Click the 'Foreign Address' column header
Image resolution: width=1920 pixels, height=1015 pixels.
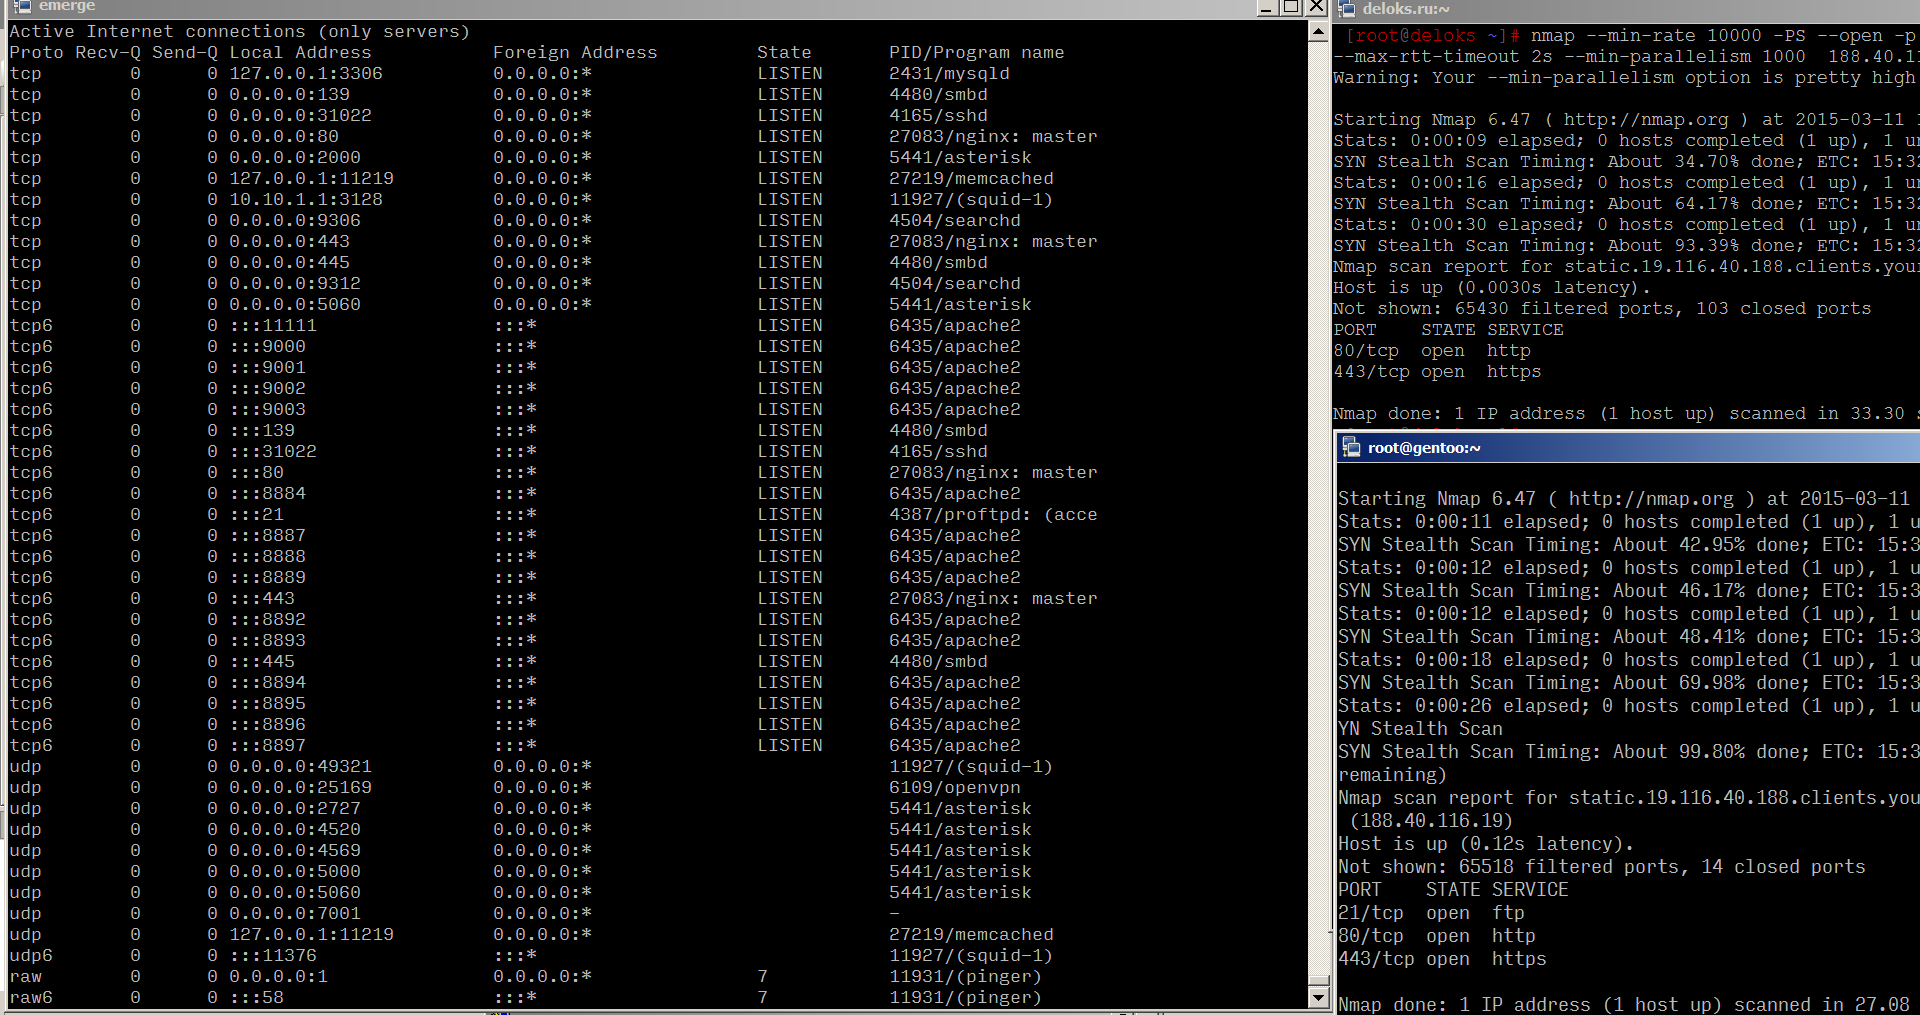tap(575, 52)
